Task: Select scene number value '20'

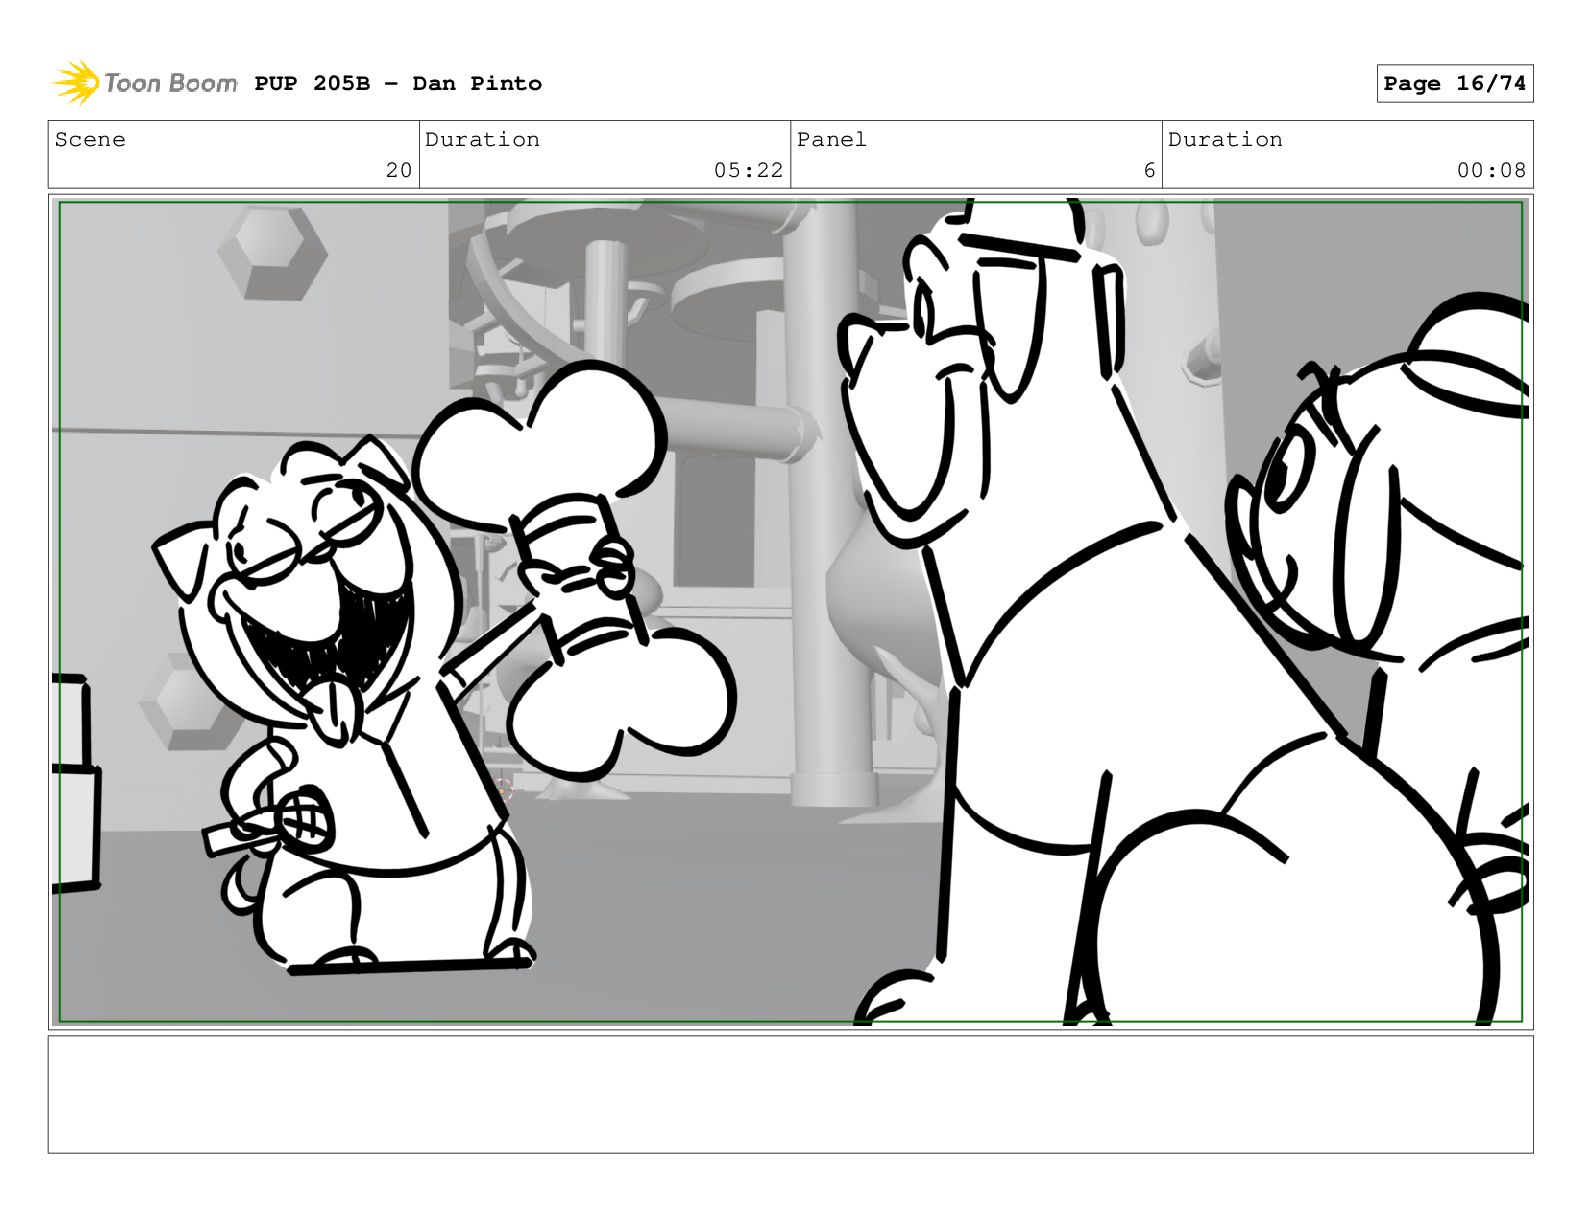Action: click(x=399, y=170)
